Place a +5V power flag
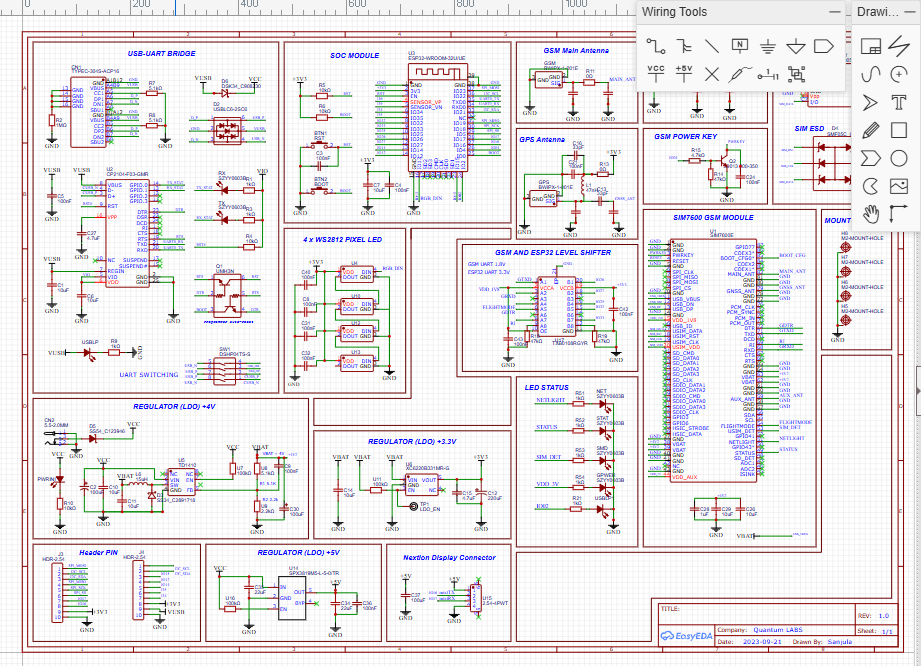The width and height of the screenshot is (921, 666). [684, 73]
